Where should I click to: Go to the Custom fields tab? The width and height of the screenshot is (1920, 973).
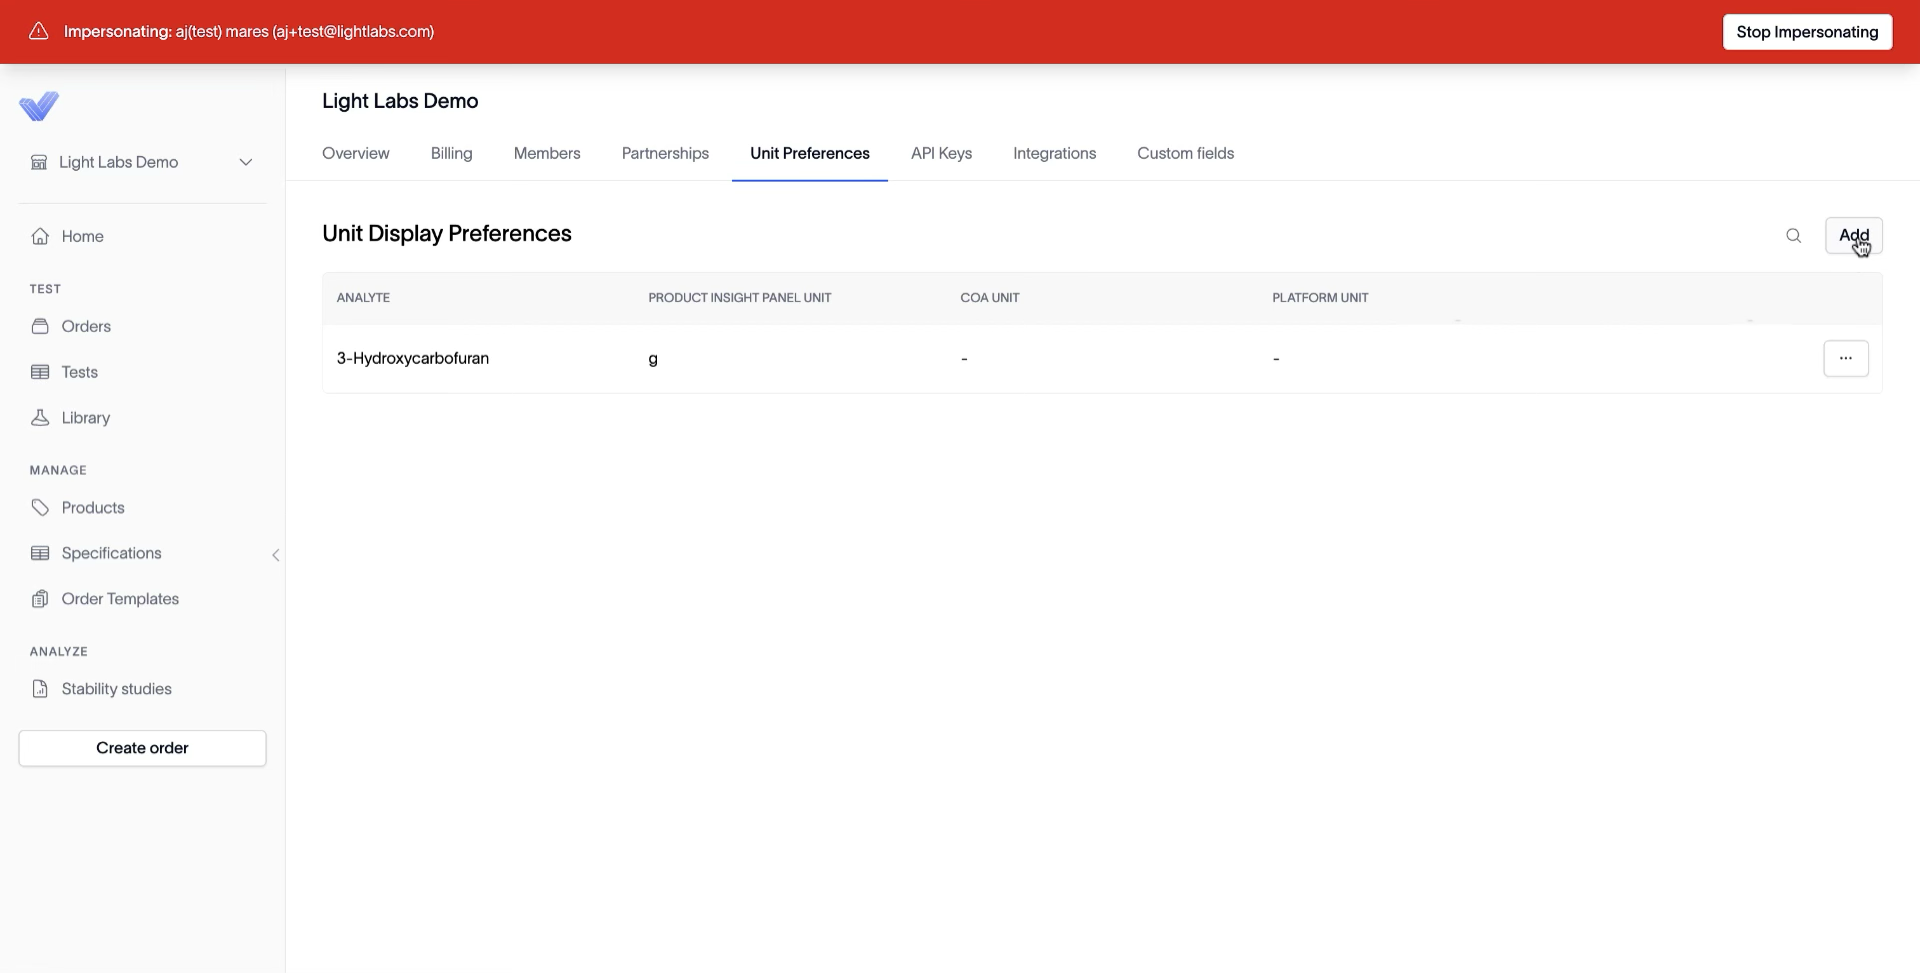tap(1185, 153)
